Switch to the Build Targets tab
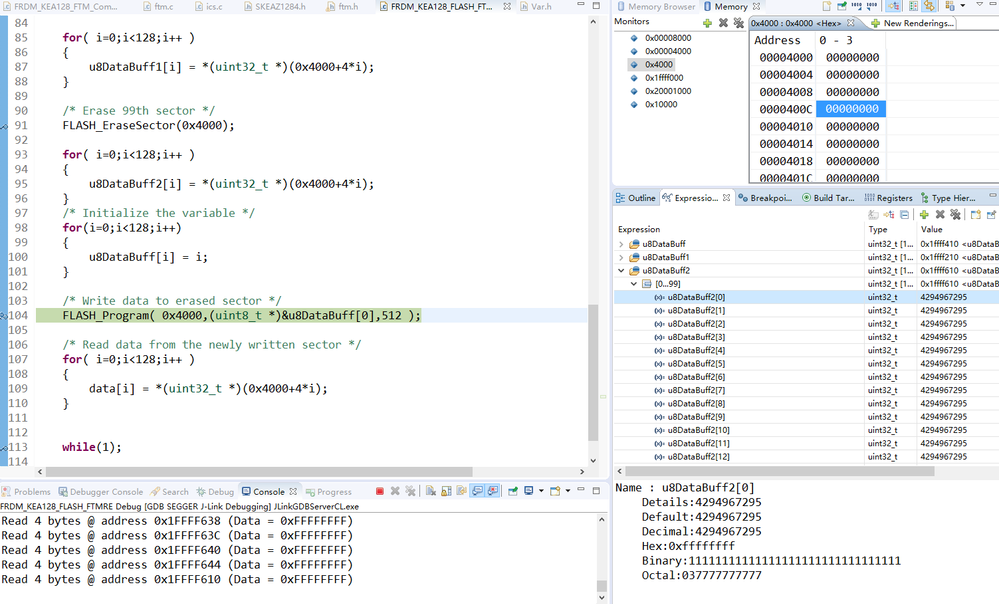 pos(828,198)
